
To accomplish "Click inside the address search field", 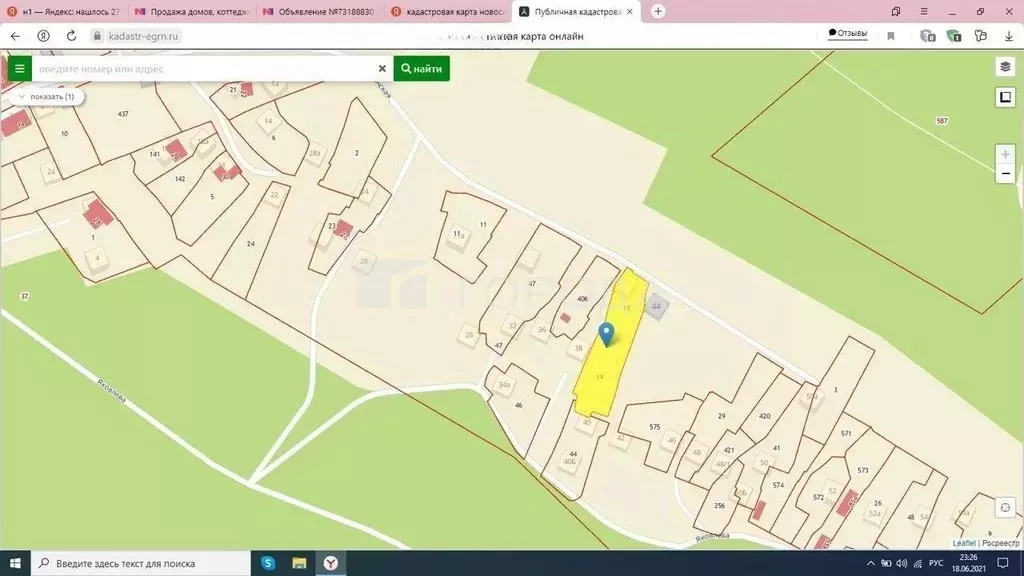I will point(200,68).
